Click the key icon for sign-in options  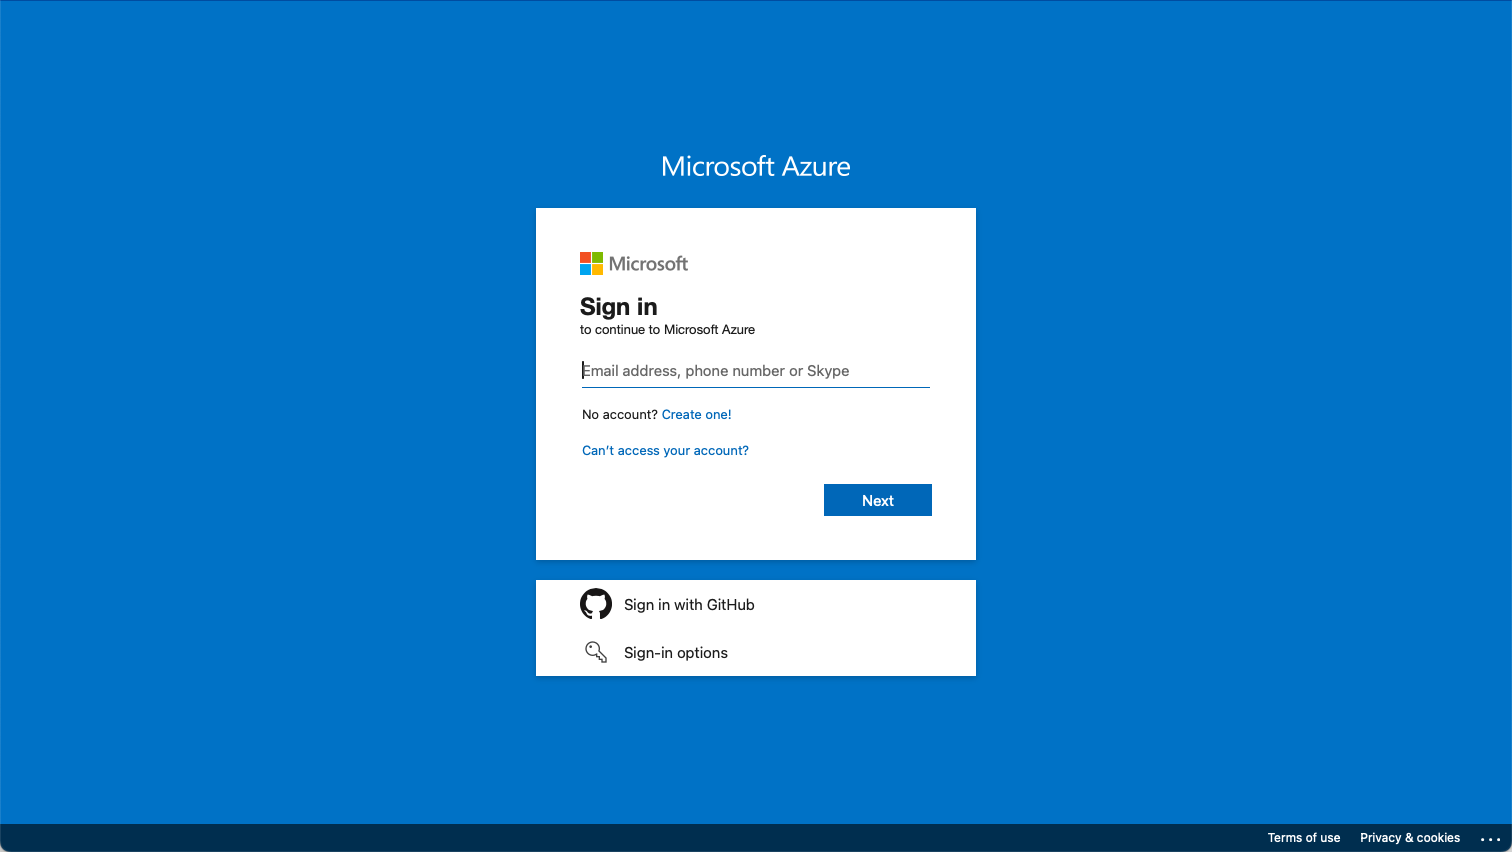596,652
